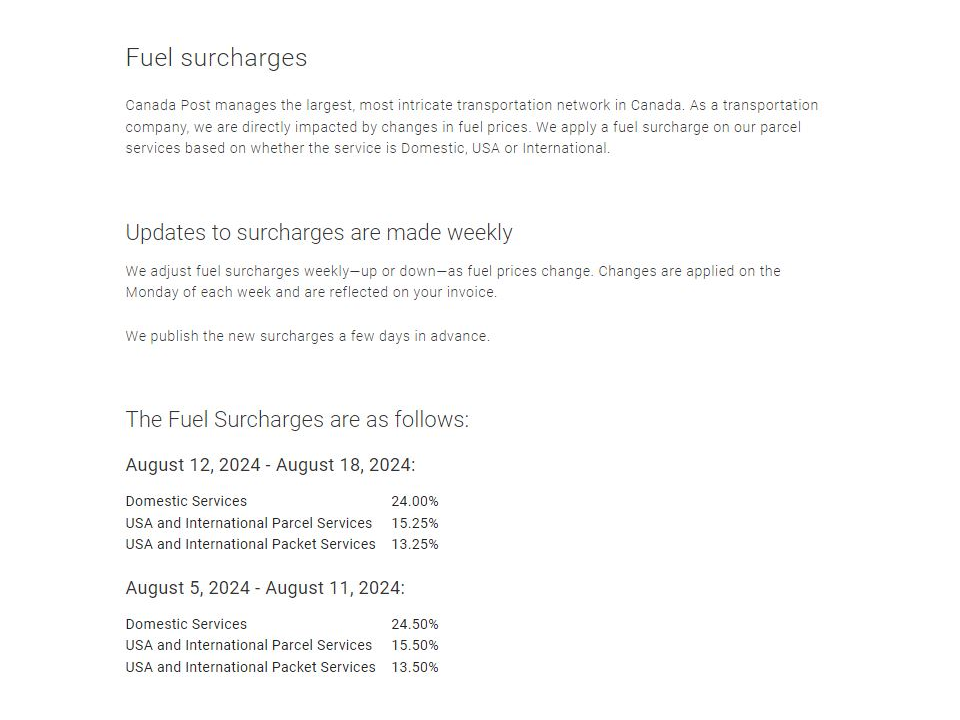Select the "Updates to surcharges are made weekly" heading
Image resolution: width=960 pixels, height=720 pixels.
click(x=319, y=233)
